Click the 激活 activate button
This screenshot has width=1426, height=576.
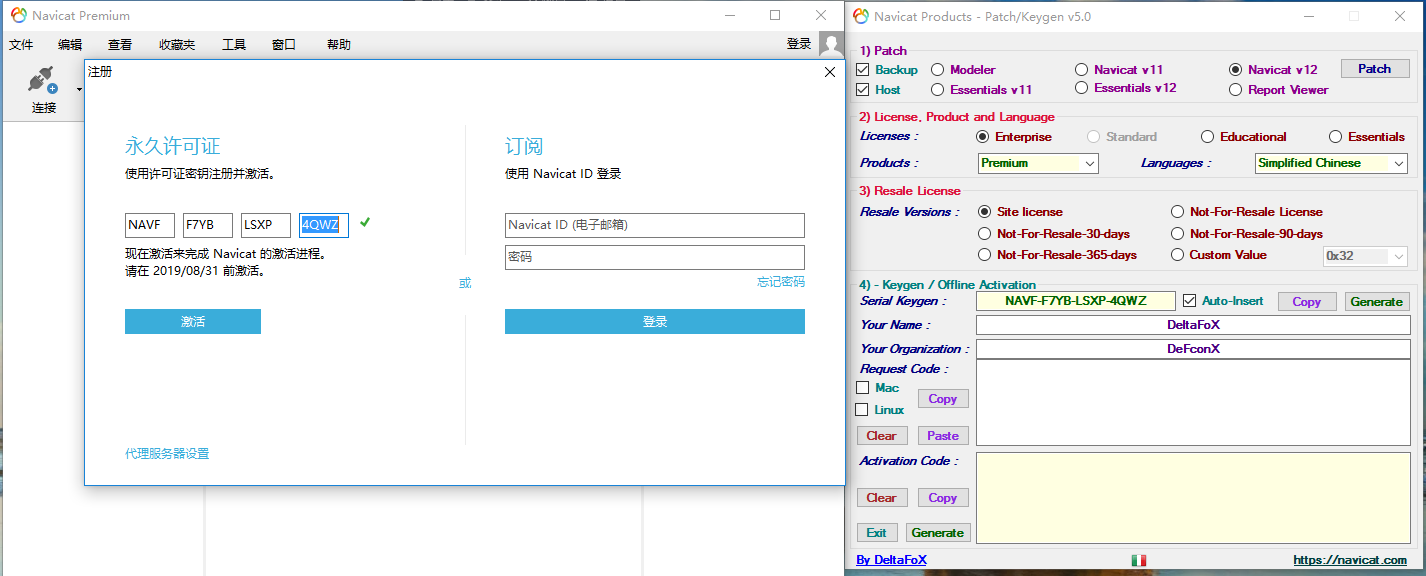point(193,321)
